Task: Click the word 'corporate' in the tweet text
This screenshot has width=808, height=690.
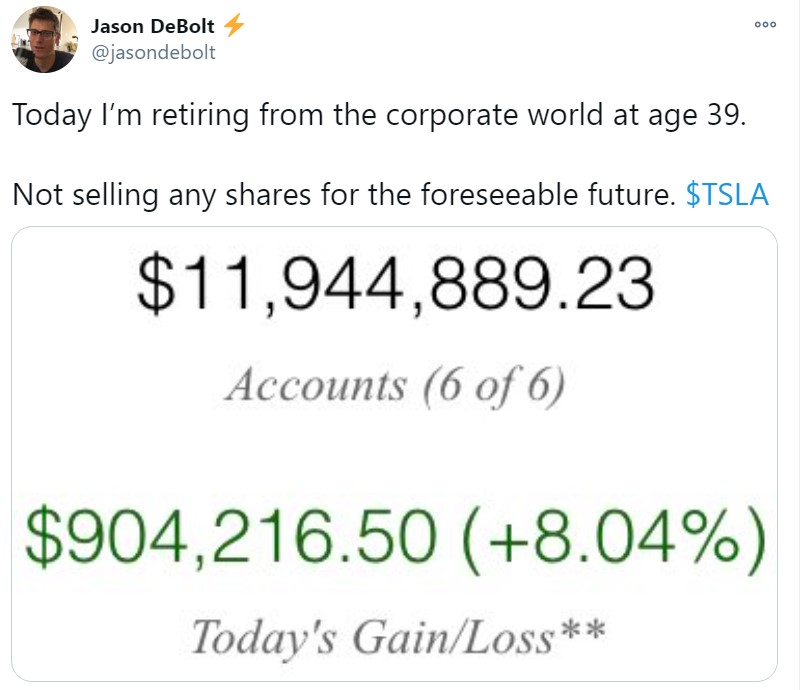Action: (452, 115)
